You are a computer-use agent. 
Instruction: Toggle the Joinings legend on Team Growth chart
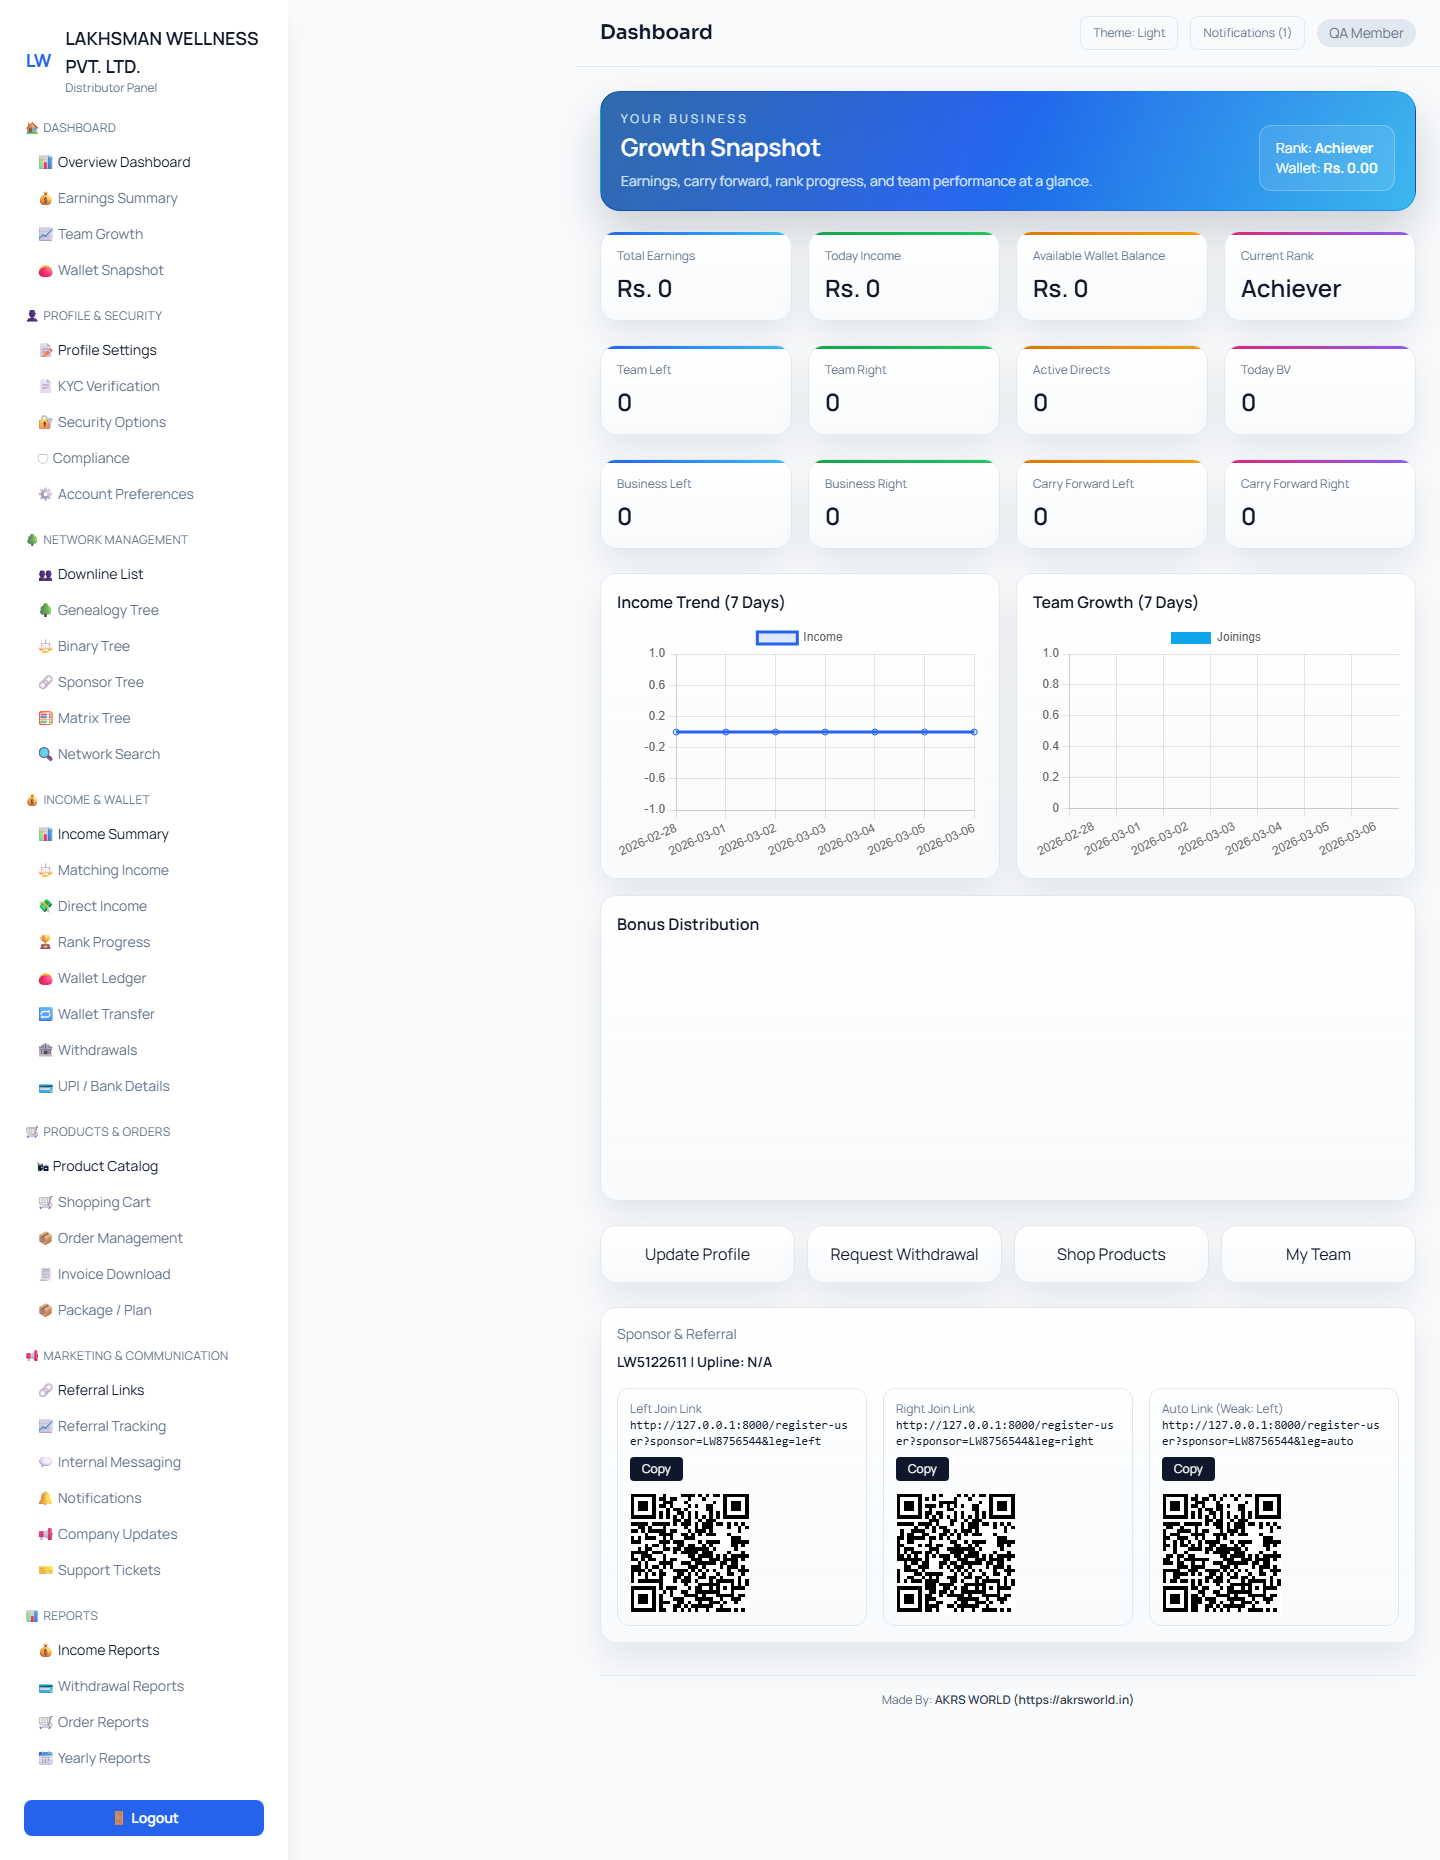[1215, 637]
